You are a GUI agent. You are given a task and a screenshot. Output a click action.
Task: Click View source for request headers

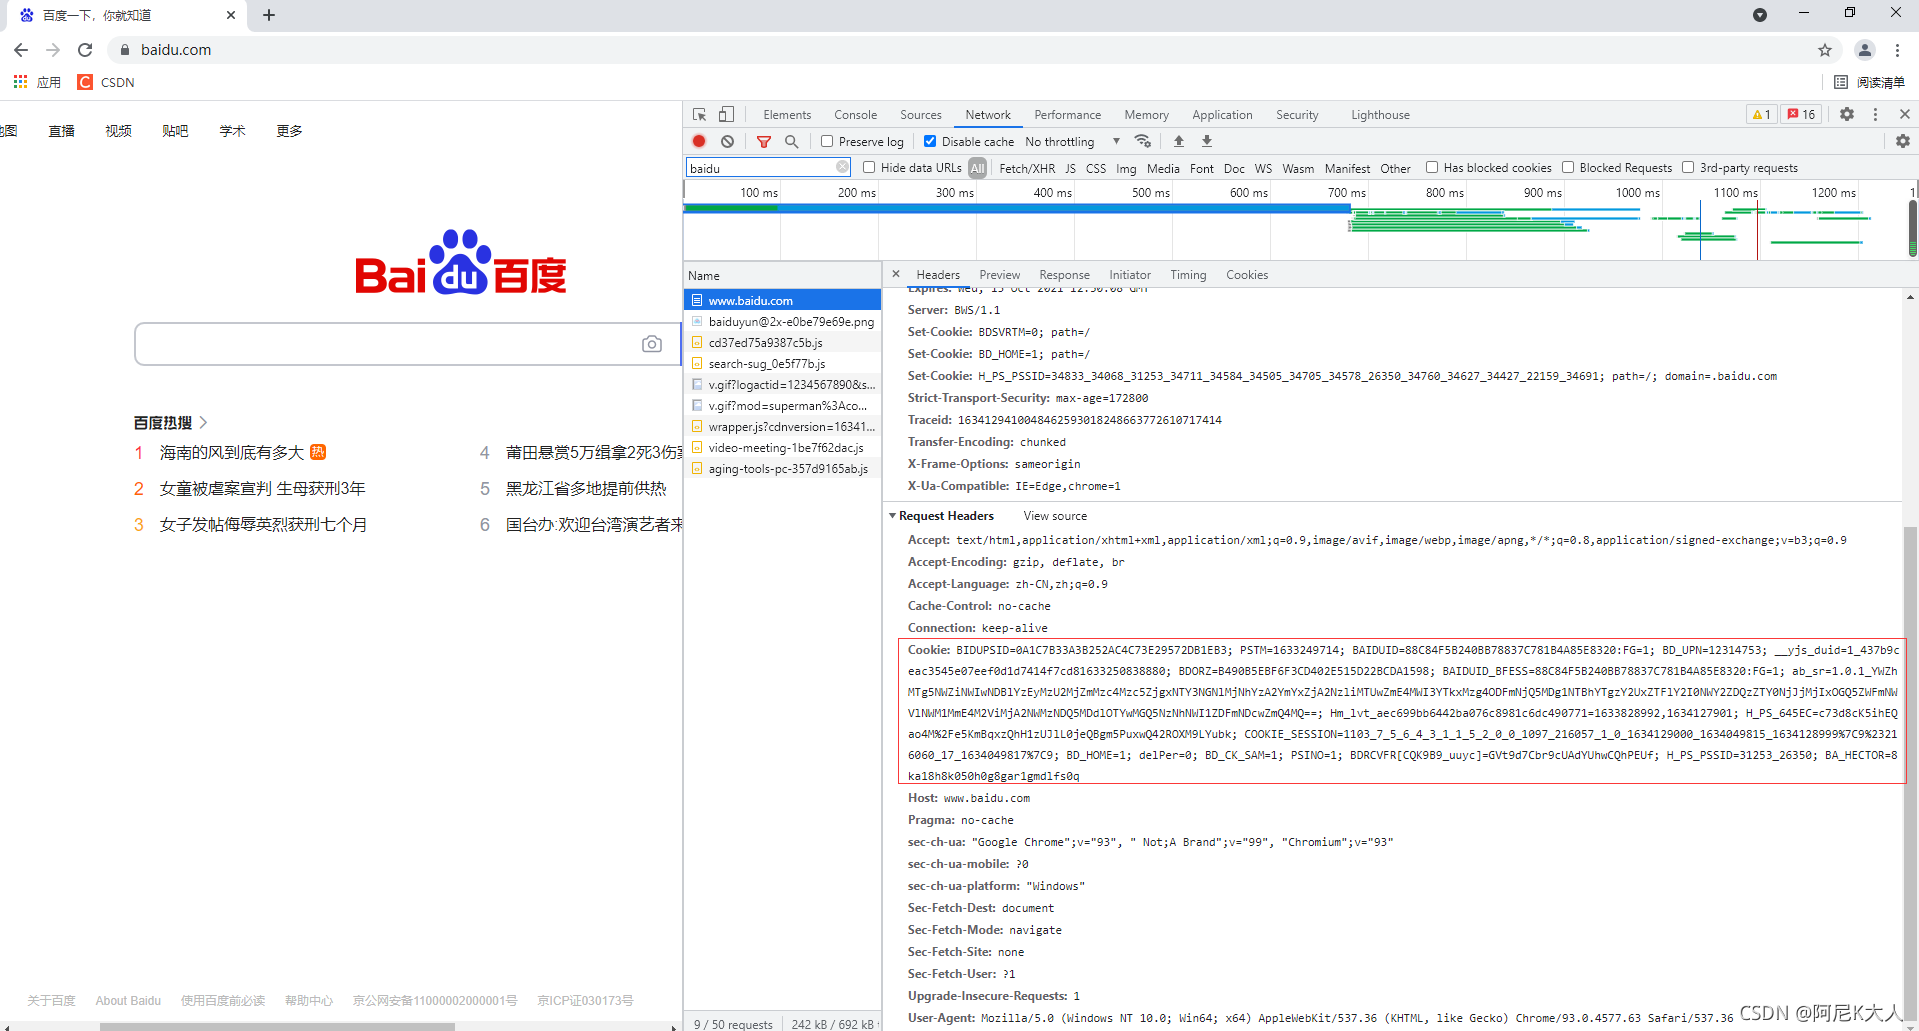(1055, 516)
